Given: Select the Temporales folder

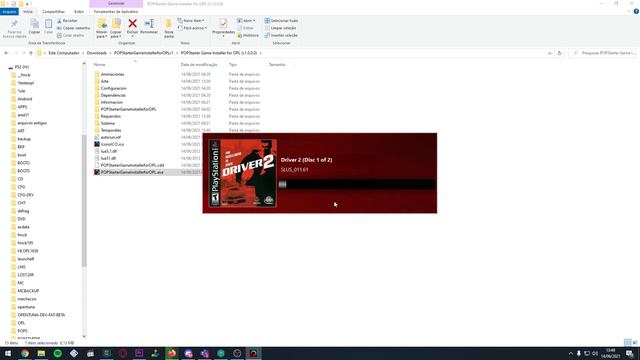Looking at the screenshot, I should (x=111, y=130).
